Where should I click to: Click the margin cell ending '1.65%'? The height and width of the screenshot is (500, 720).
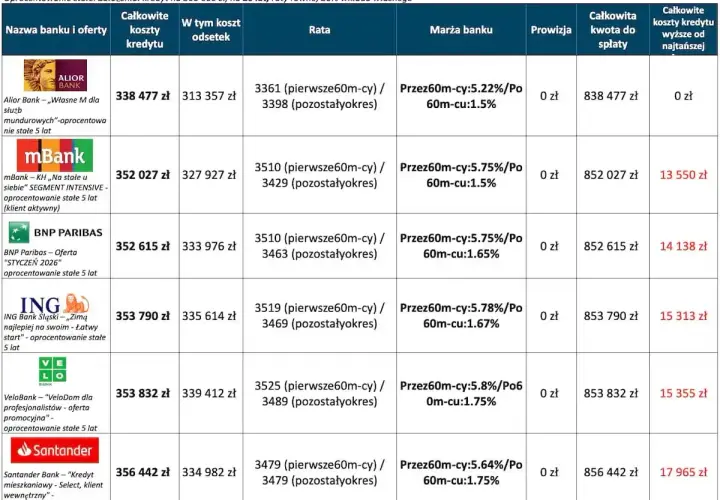pos(461,246)
